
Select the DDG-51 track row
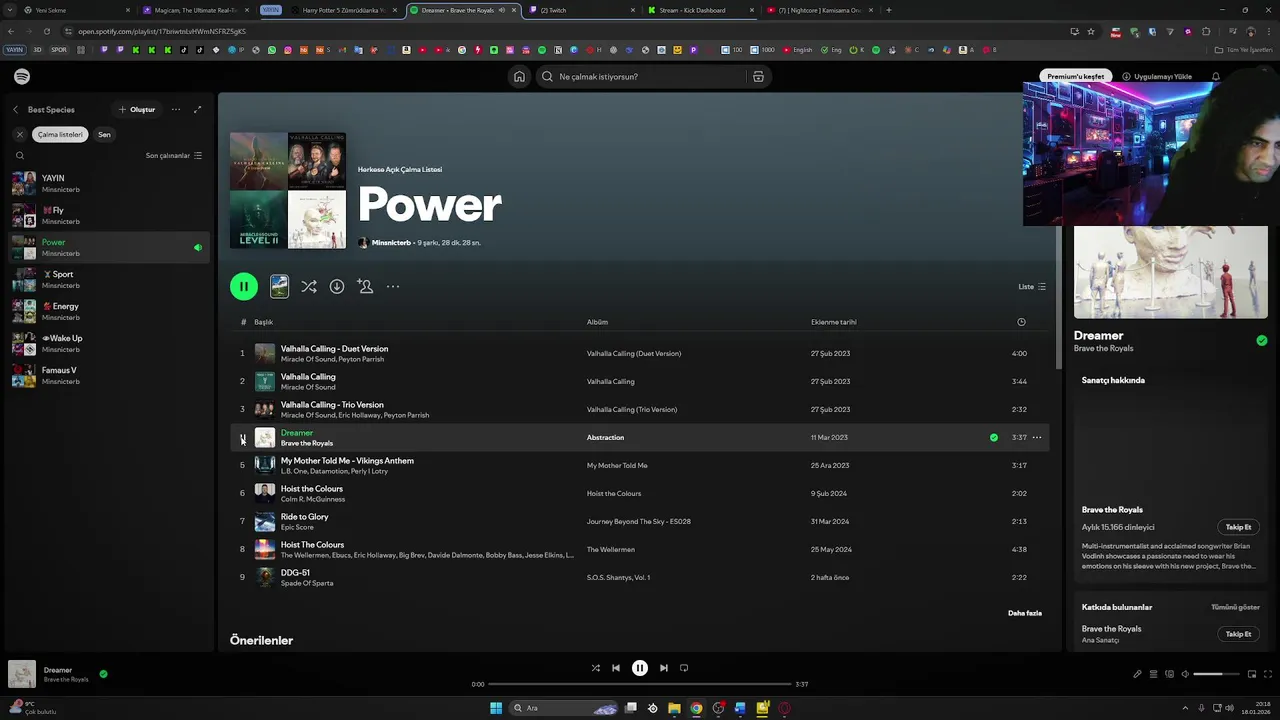(x=640, y=577)
